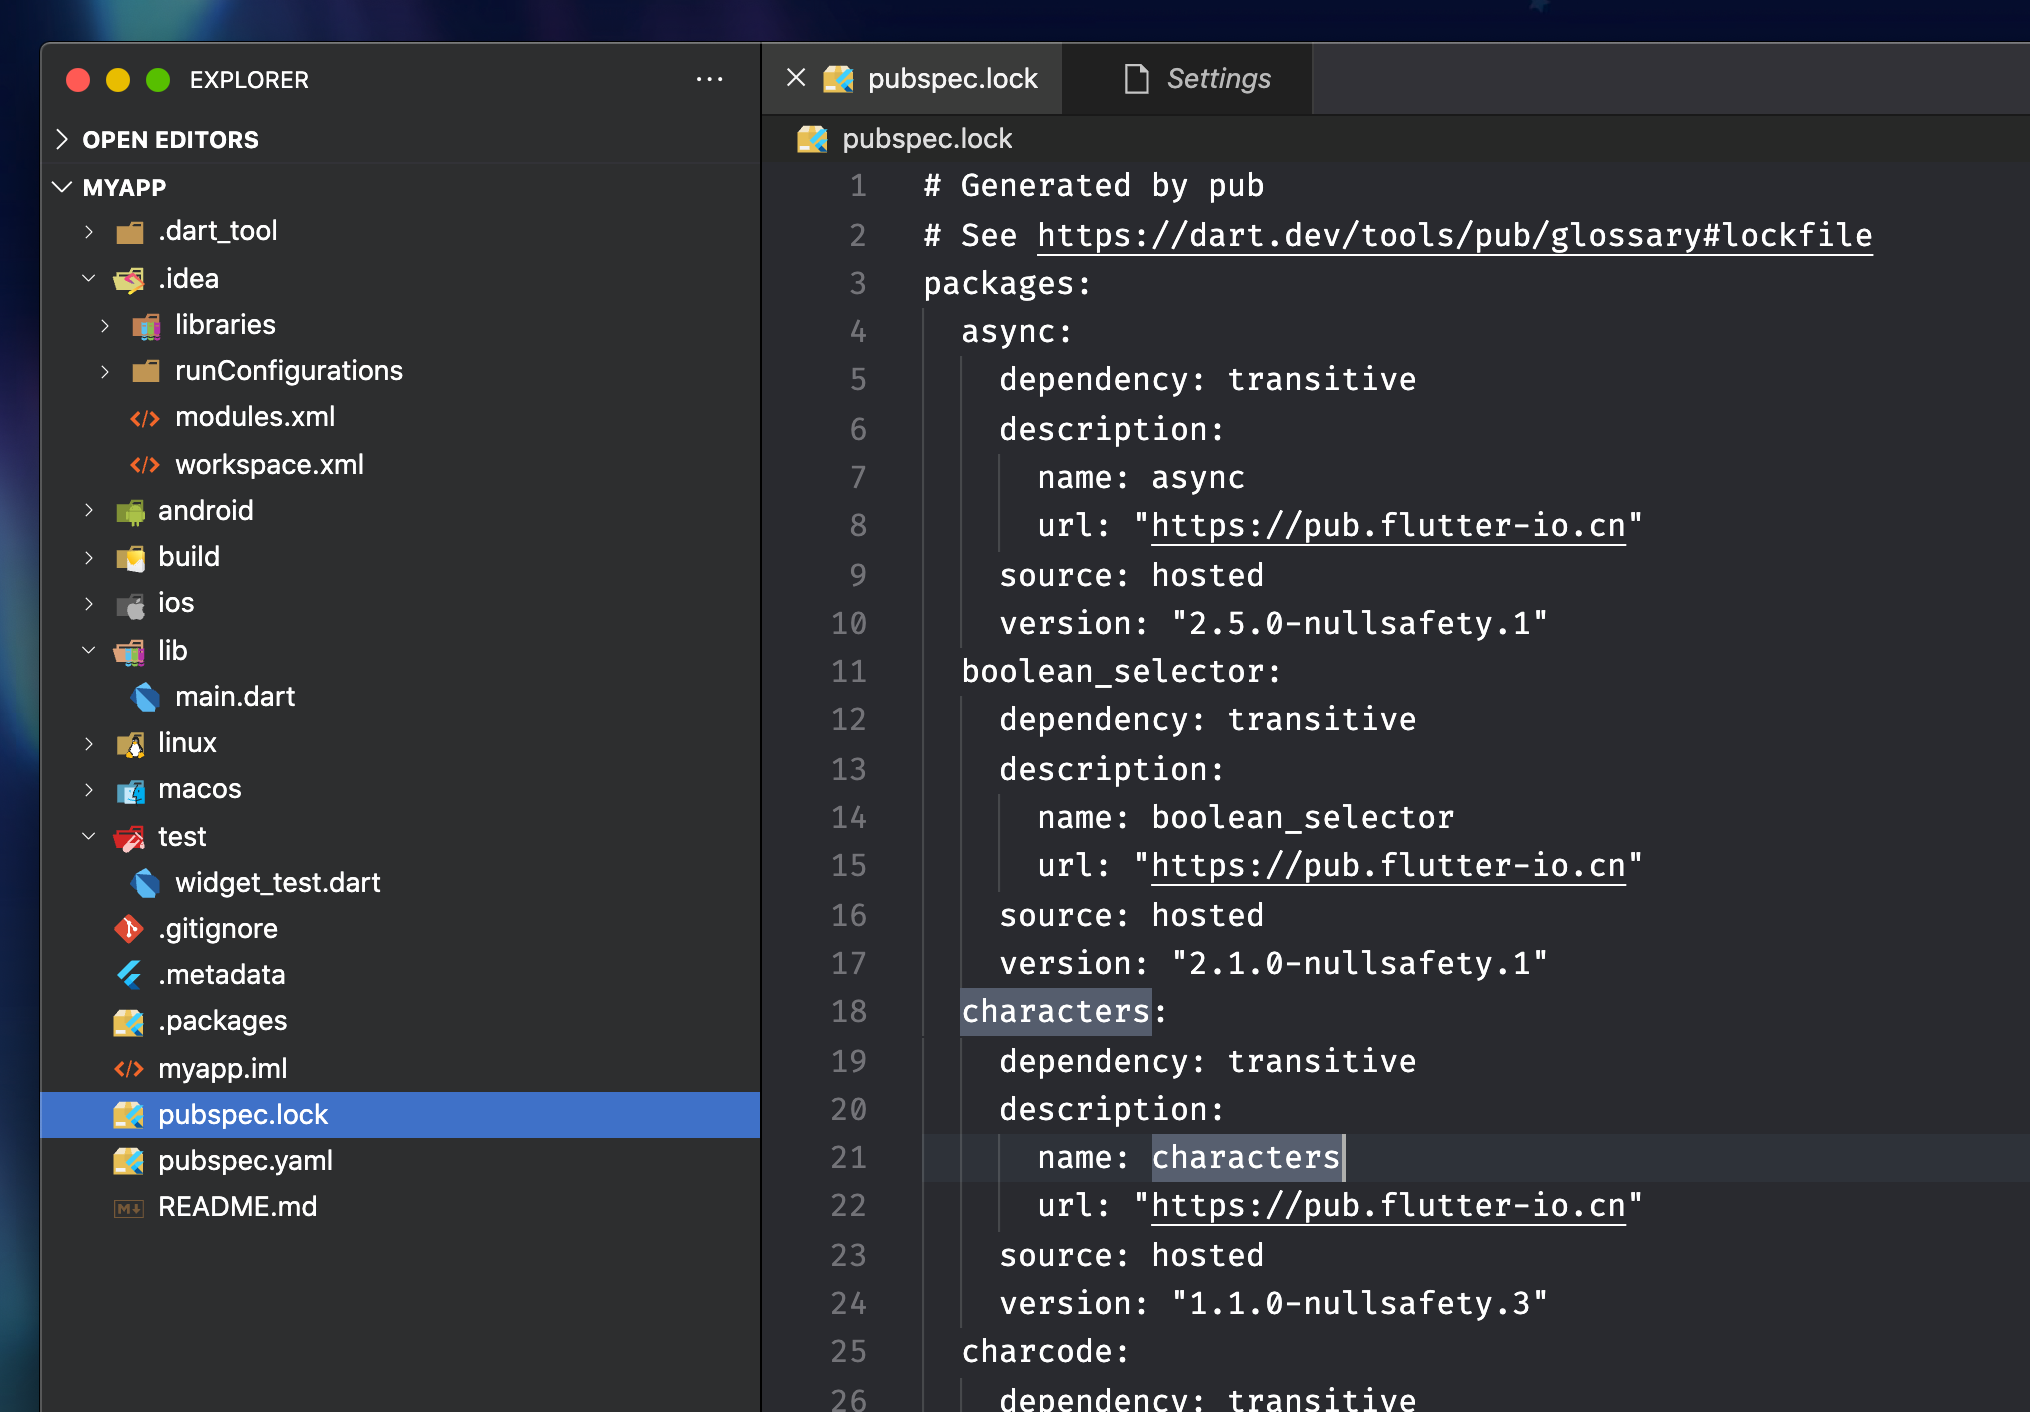Select the pubspec.lock editor tab
The height and width of the screenshot is (1412, 2030).
tap(952, 78)
